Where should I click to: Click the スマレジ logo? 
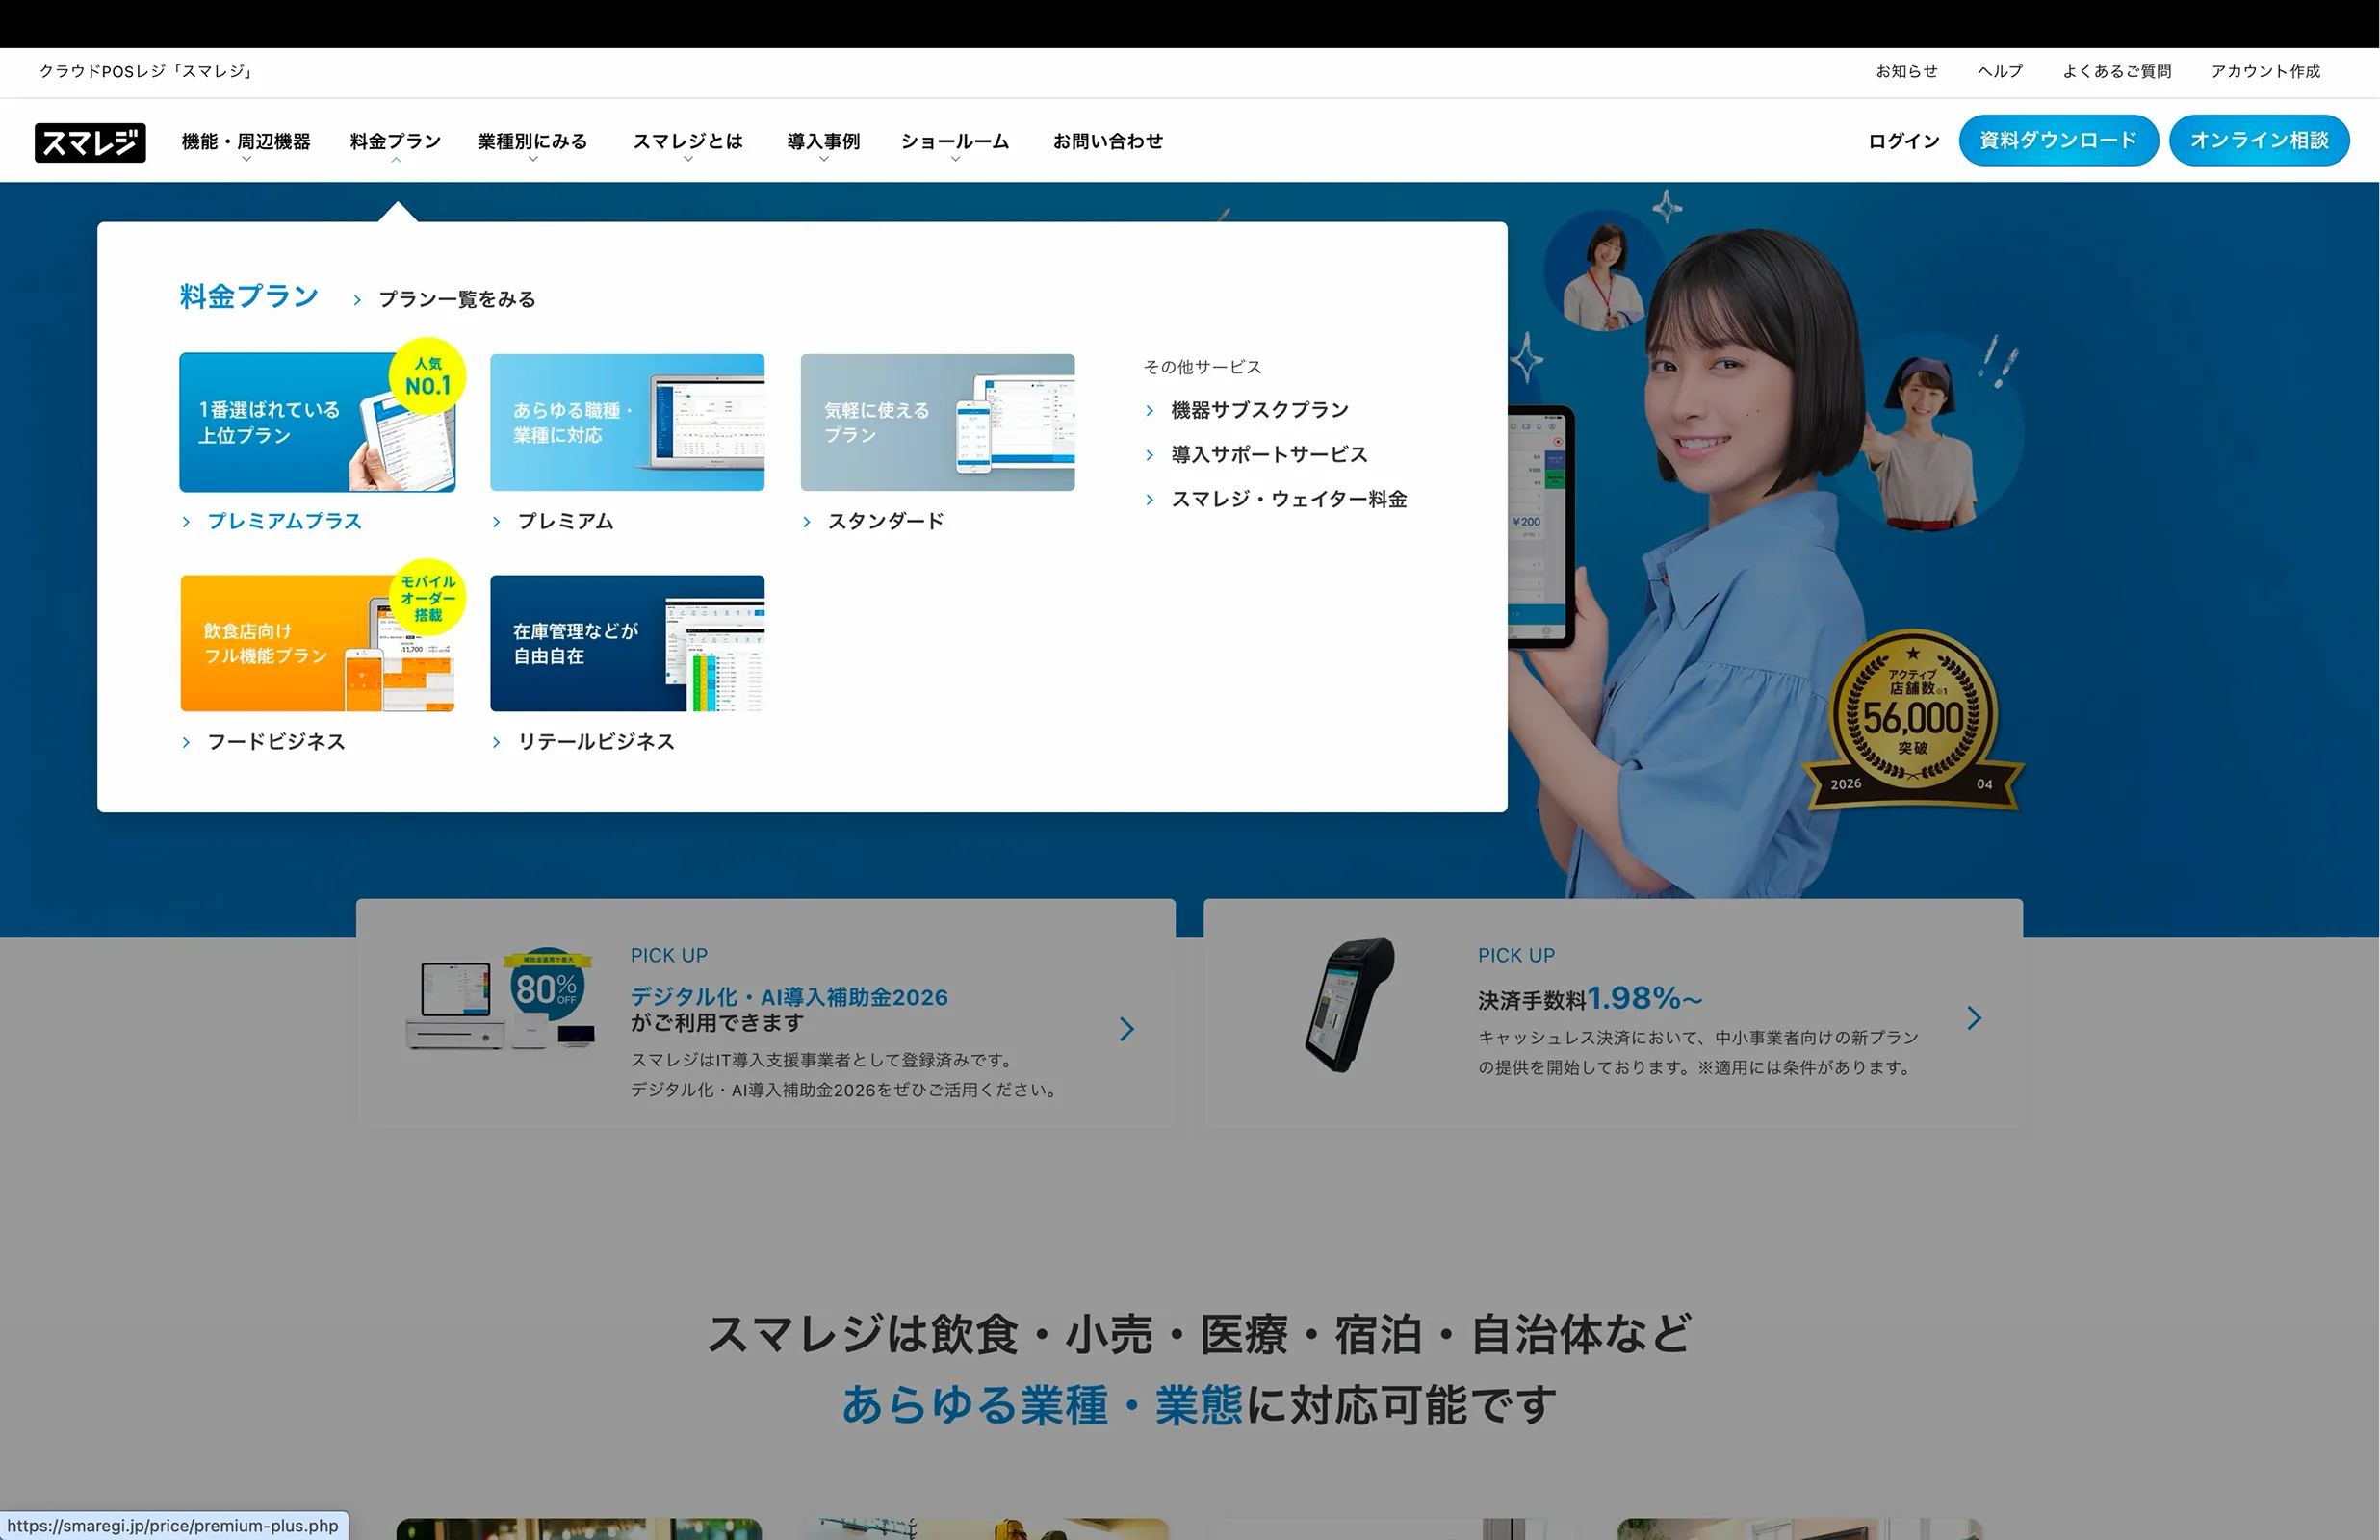[x=90, y=142]
